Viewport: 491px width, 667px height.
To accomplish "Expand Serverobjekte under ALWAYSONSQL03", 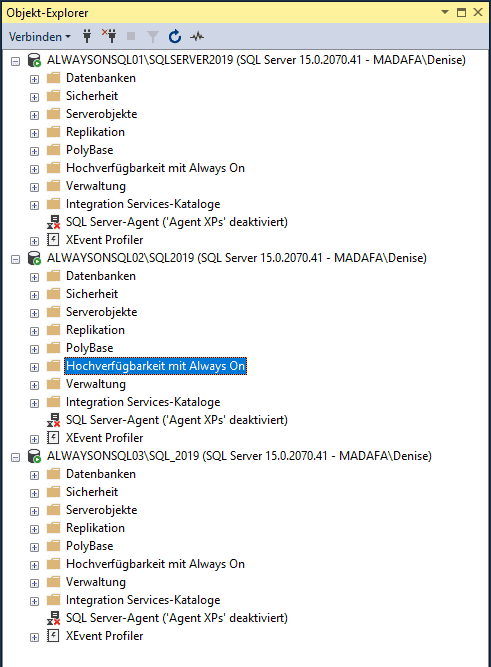I will [x=34, y=511].
